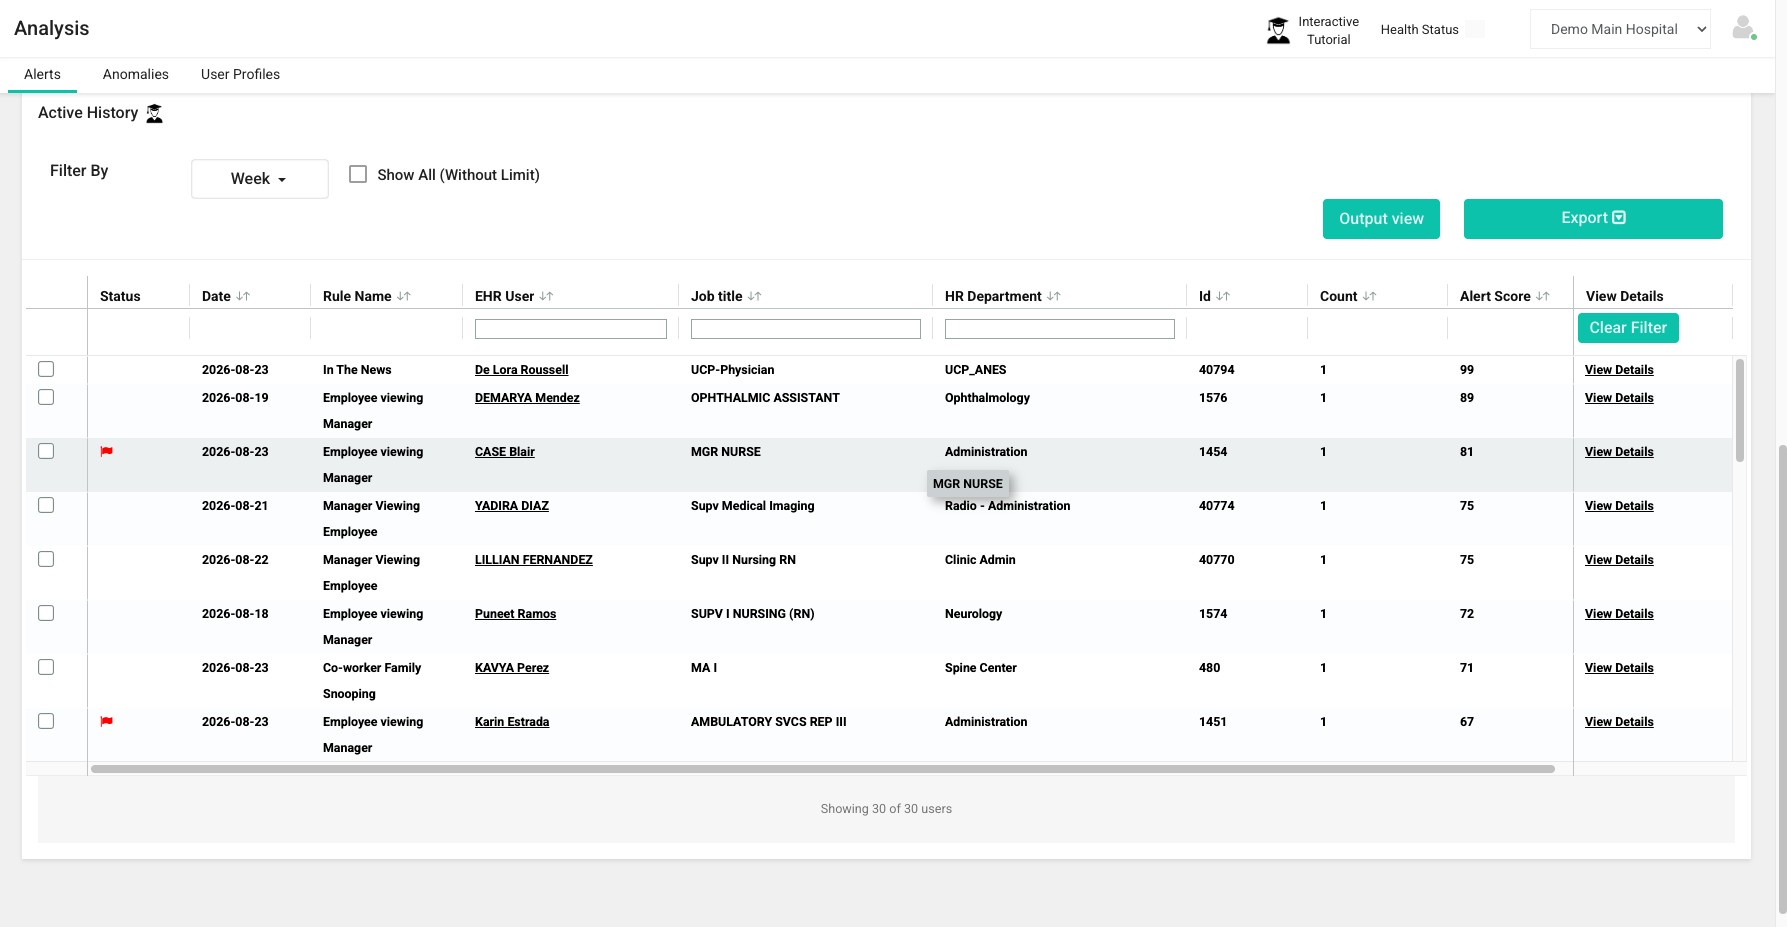Sort by Alert Score sort arrows
This screenshot has height=927, width=1787.
1543,296
